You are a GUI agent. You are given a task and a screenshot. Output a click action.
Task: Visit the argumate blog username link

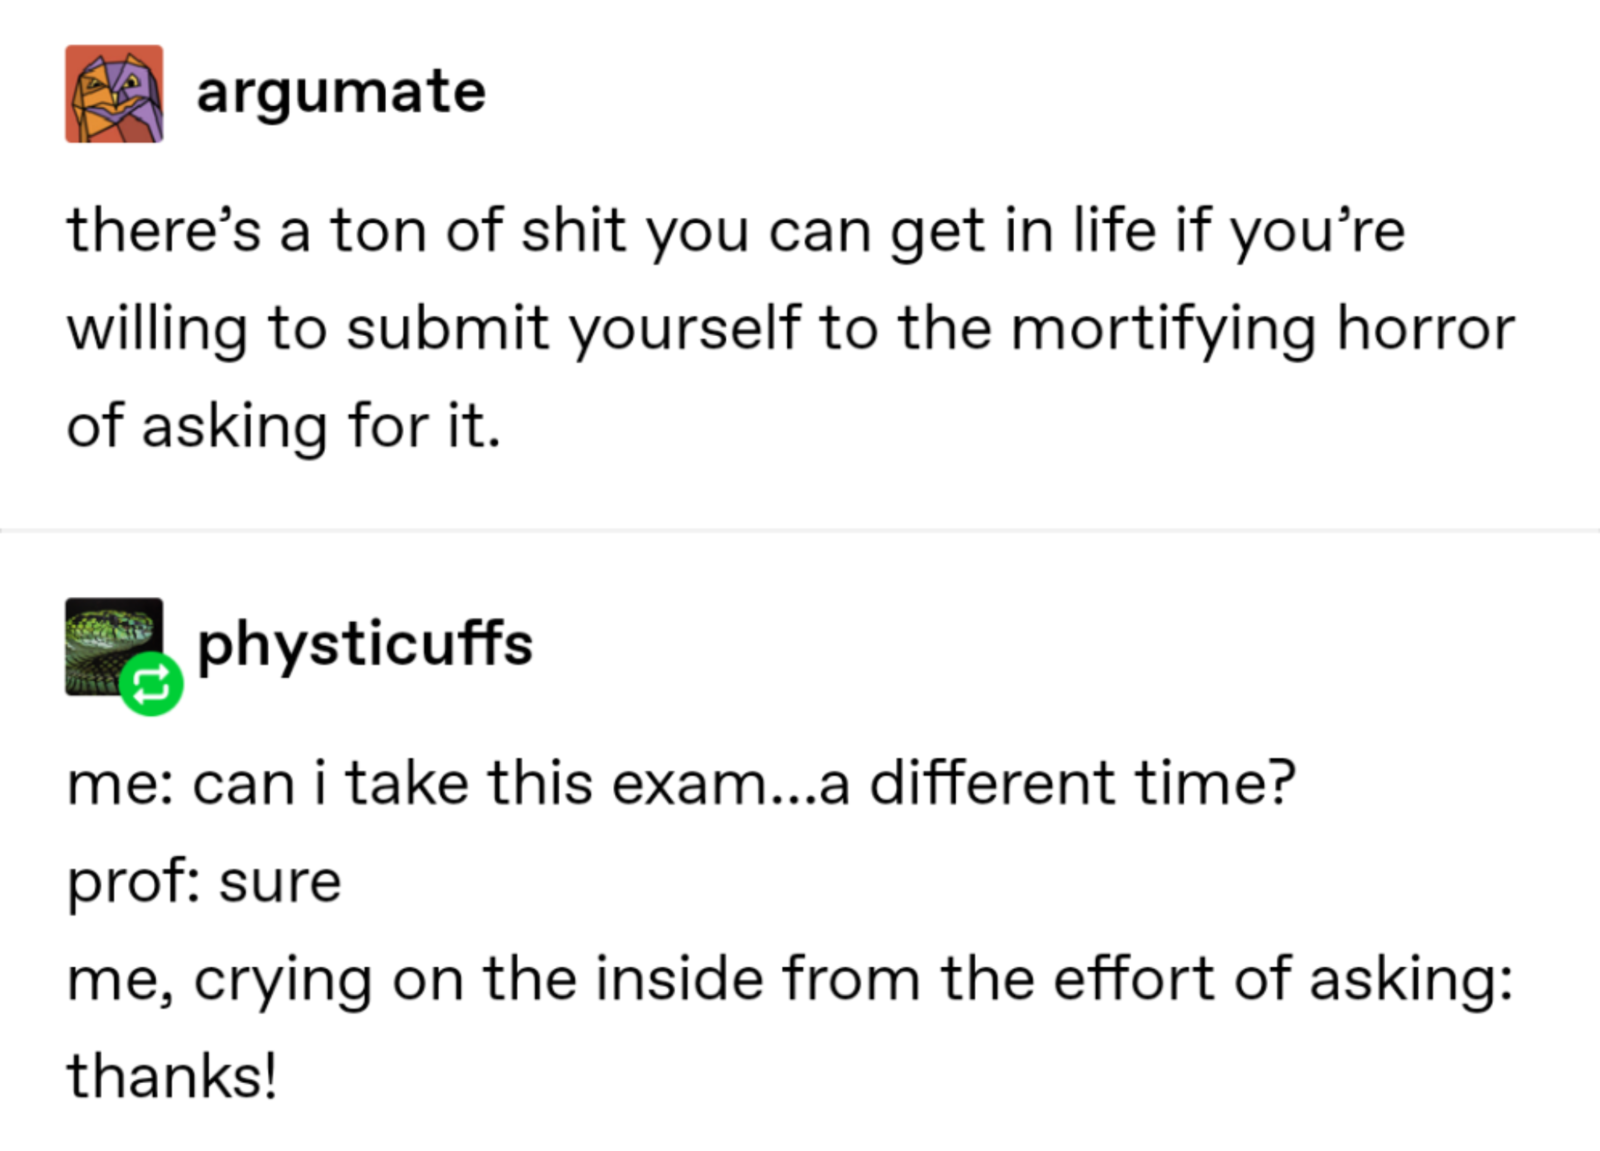341,93
